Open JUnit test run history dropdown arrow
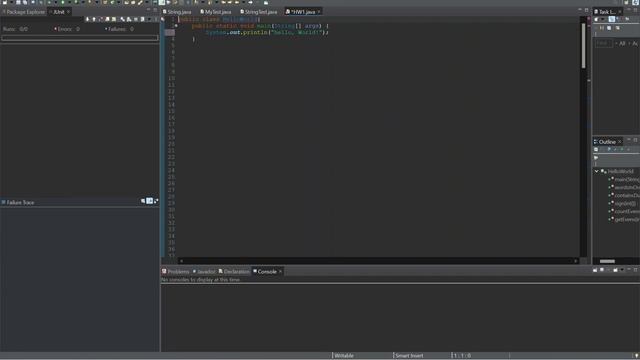The height and width of the screenshot is (360, 640). point(149,19)
